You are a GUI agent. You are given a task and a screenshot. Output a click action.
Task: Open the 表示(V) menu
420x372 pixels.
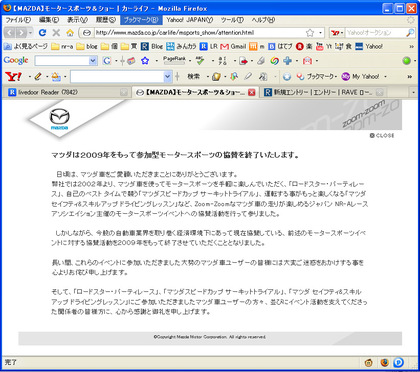pyautogui.click(x=77, y=20)
